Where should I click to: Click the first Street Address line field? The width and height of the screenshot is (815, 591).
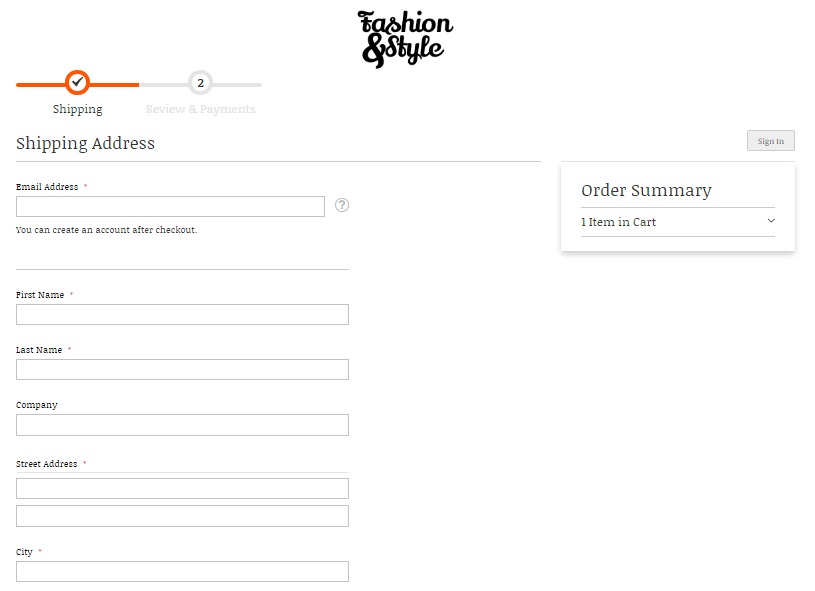point(182,489)
